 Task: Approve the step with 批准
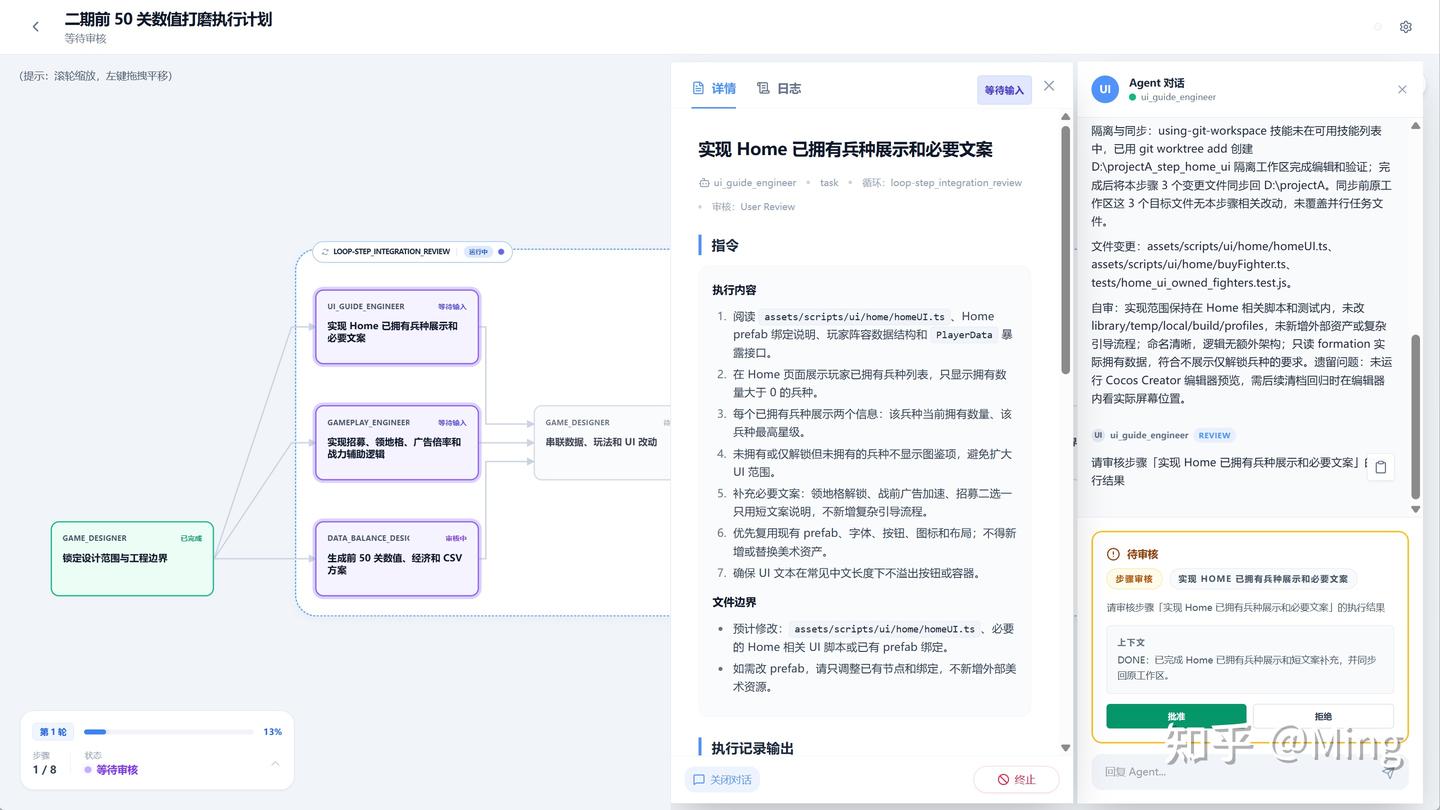(x=1176, y=716)
